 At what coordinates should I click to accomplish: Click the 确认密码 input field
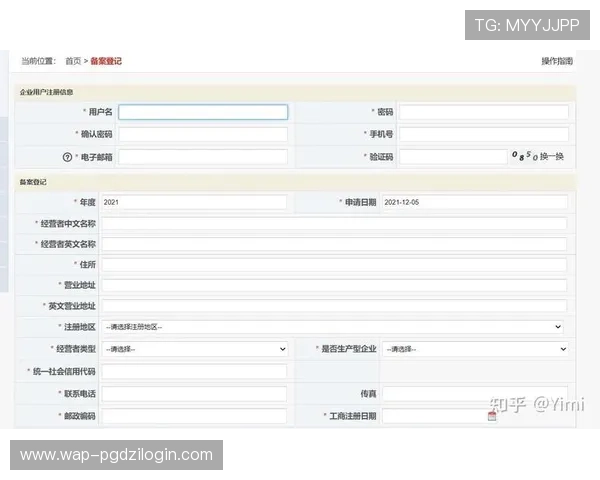[x=203, y=134]
